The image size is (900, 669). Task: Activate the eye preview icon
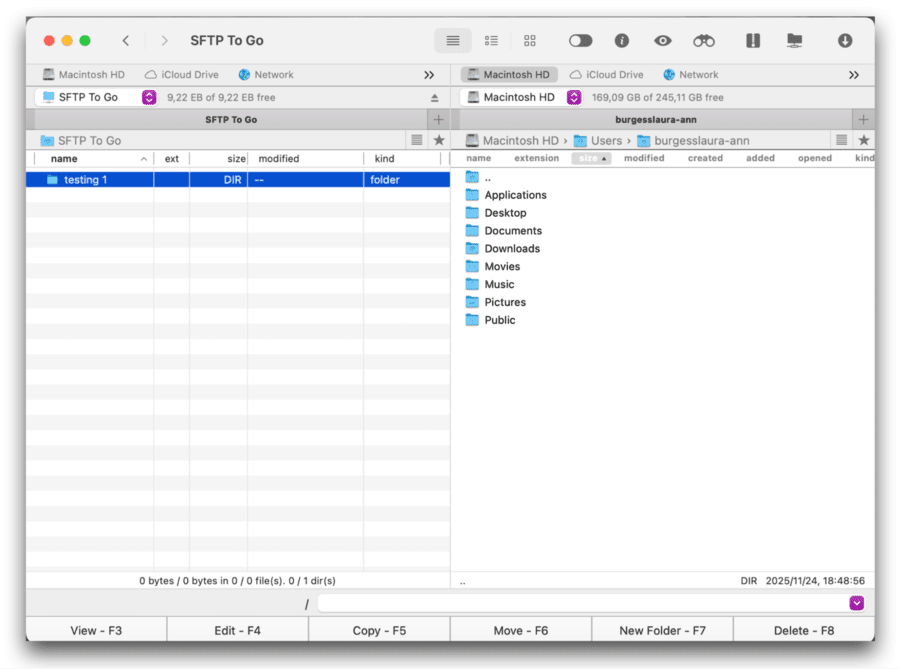click(662, 40)
